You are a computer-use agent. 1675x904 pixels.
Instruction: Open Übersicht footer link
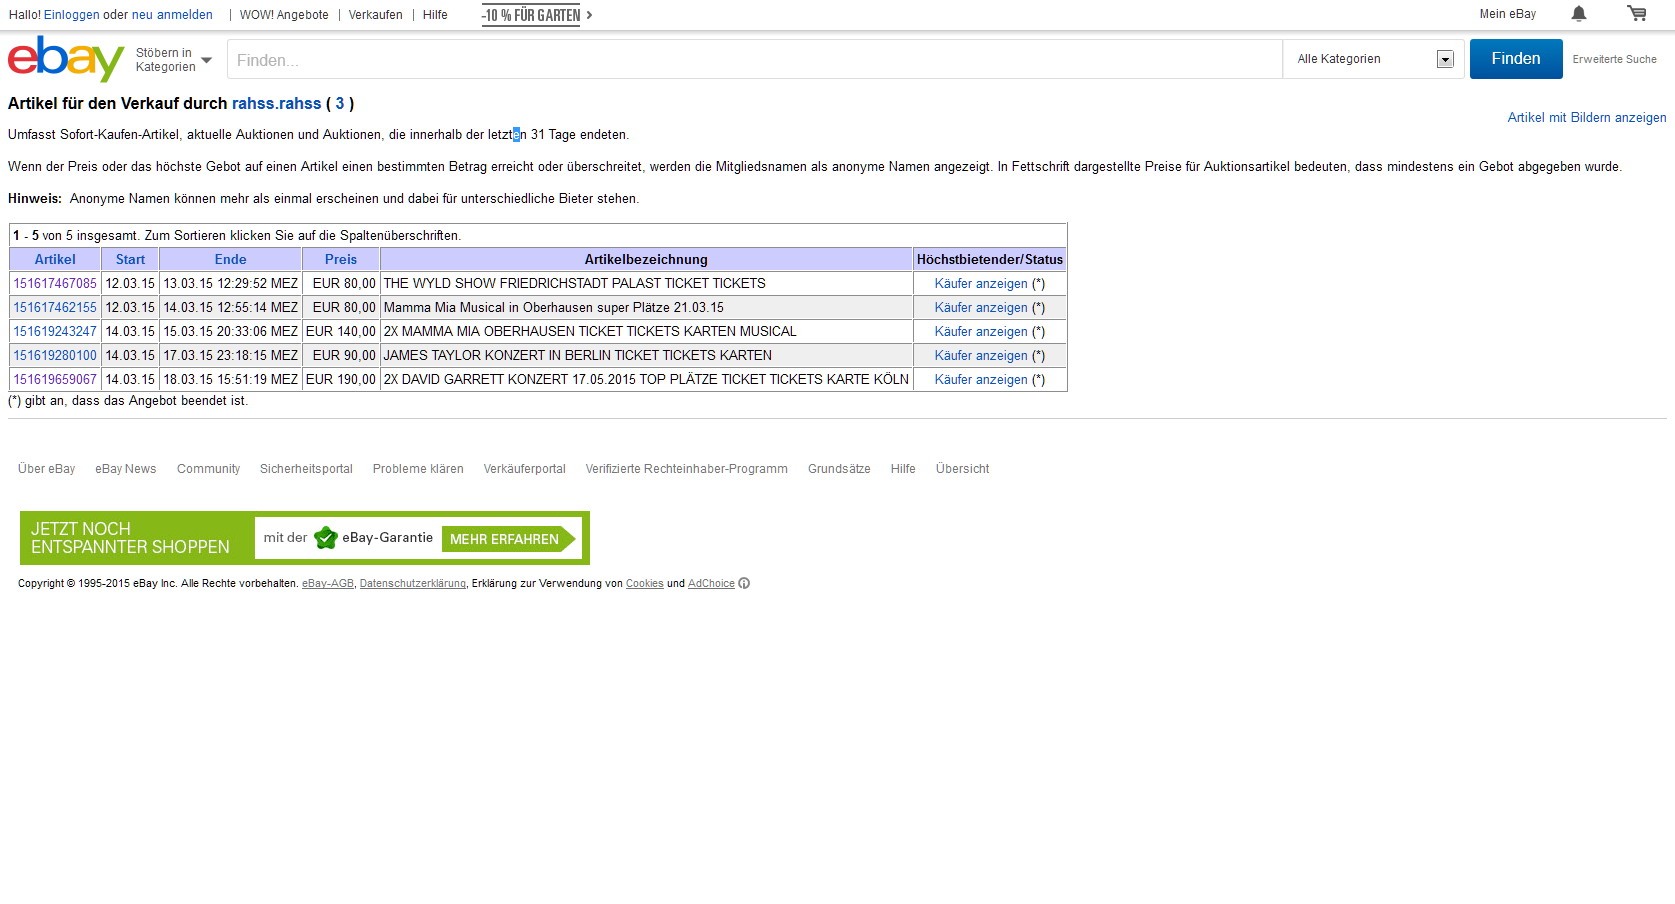(962, 469)
